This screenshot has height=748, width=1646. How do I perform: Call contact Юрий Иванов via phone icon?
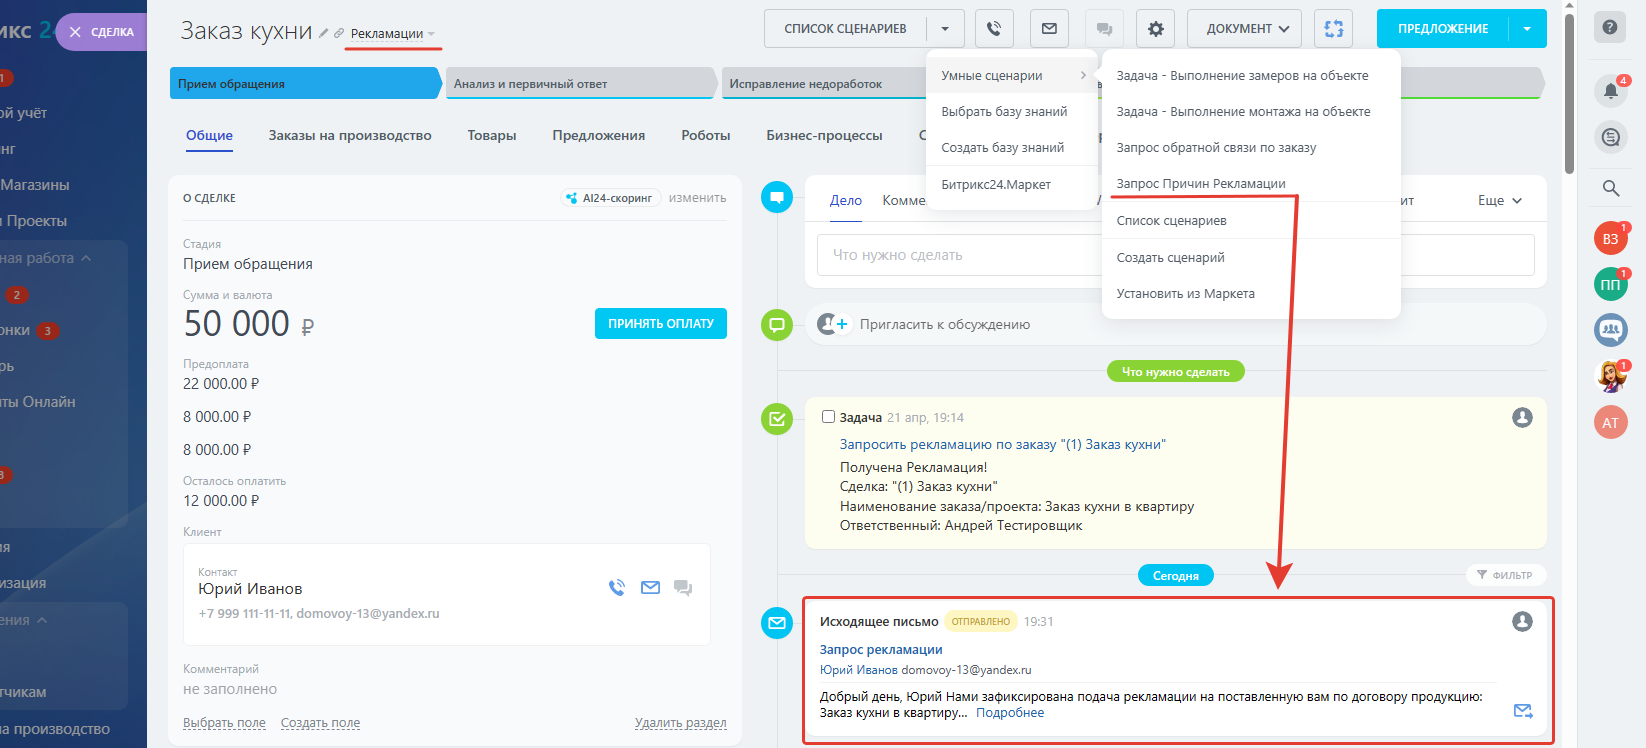(617, 588)
